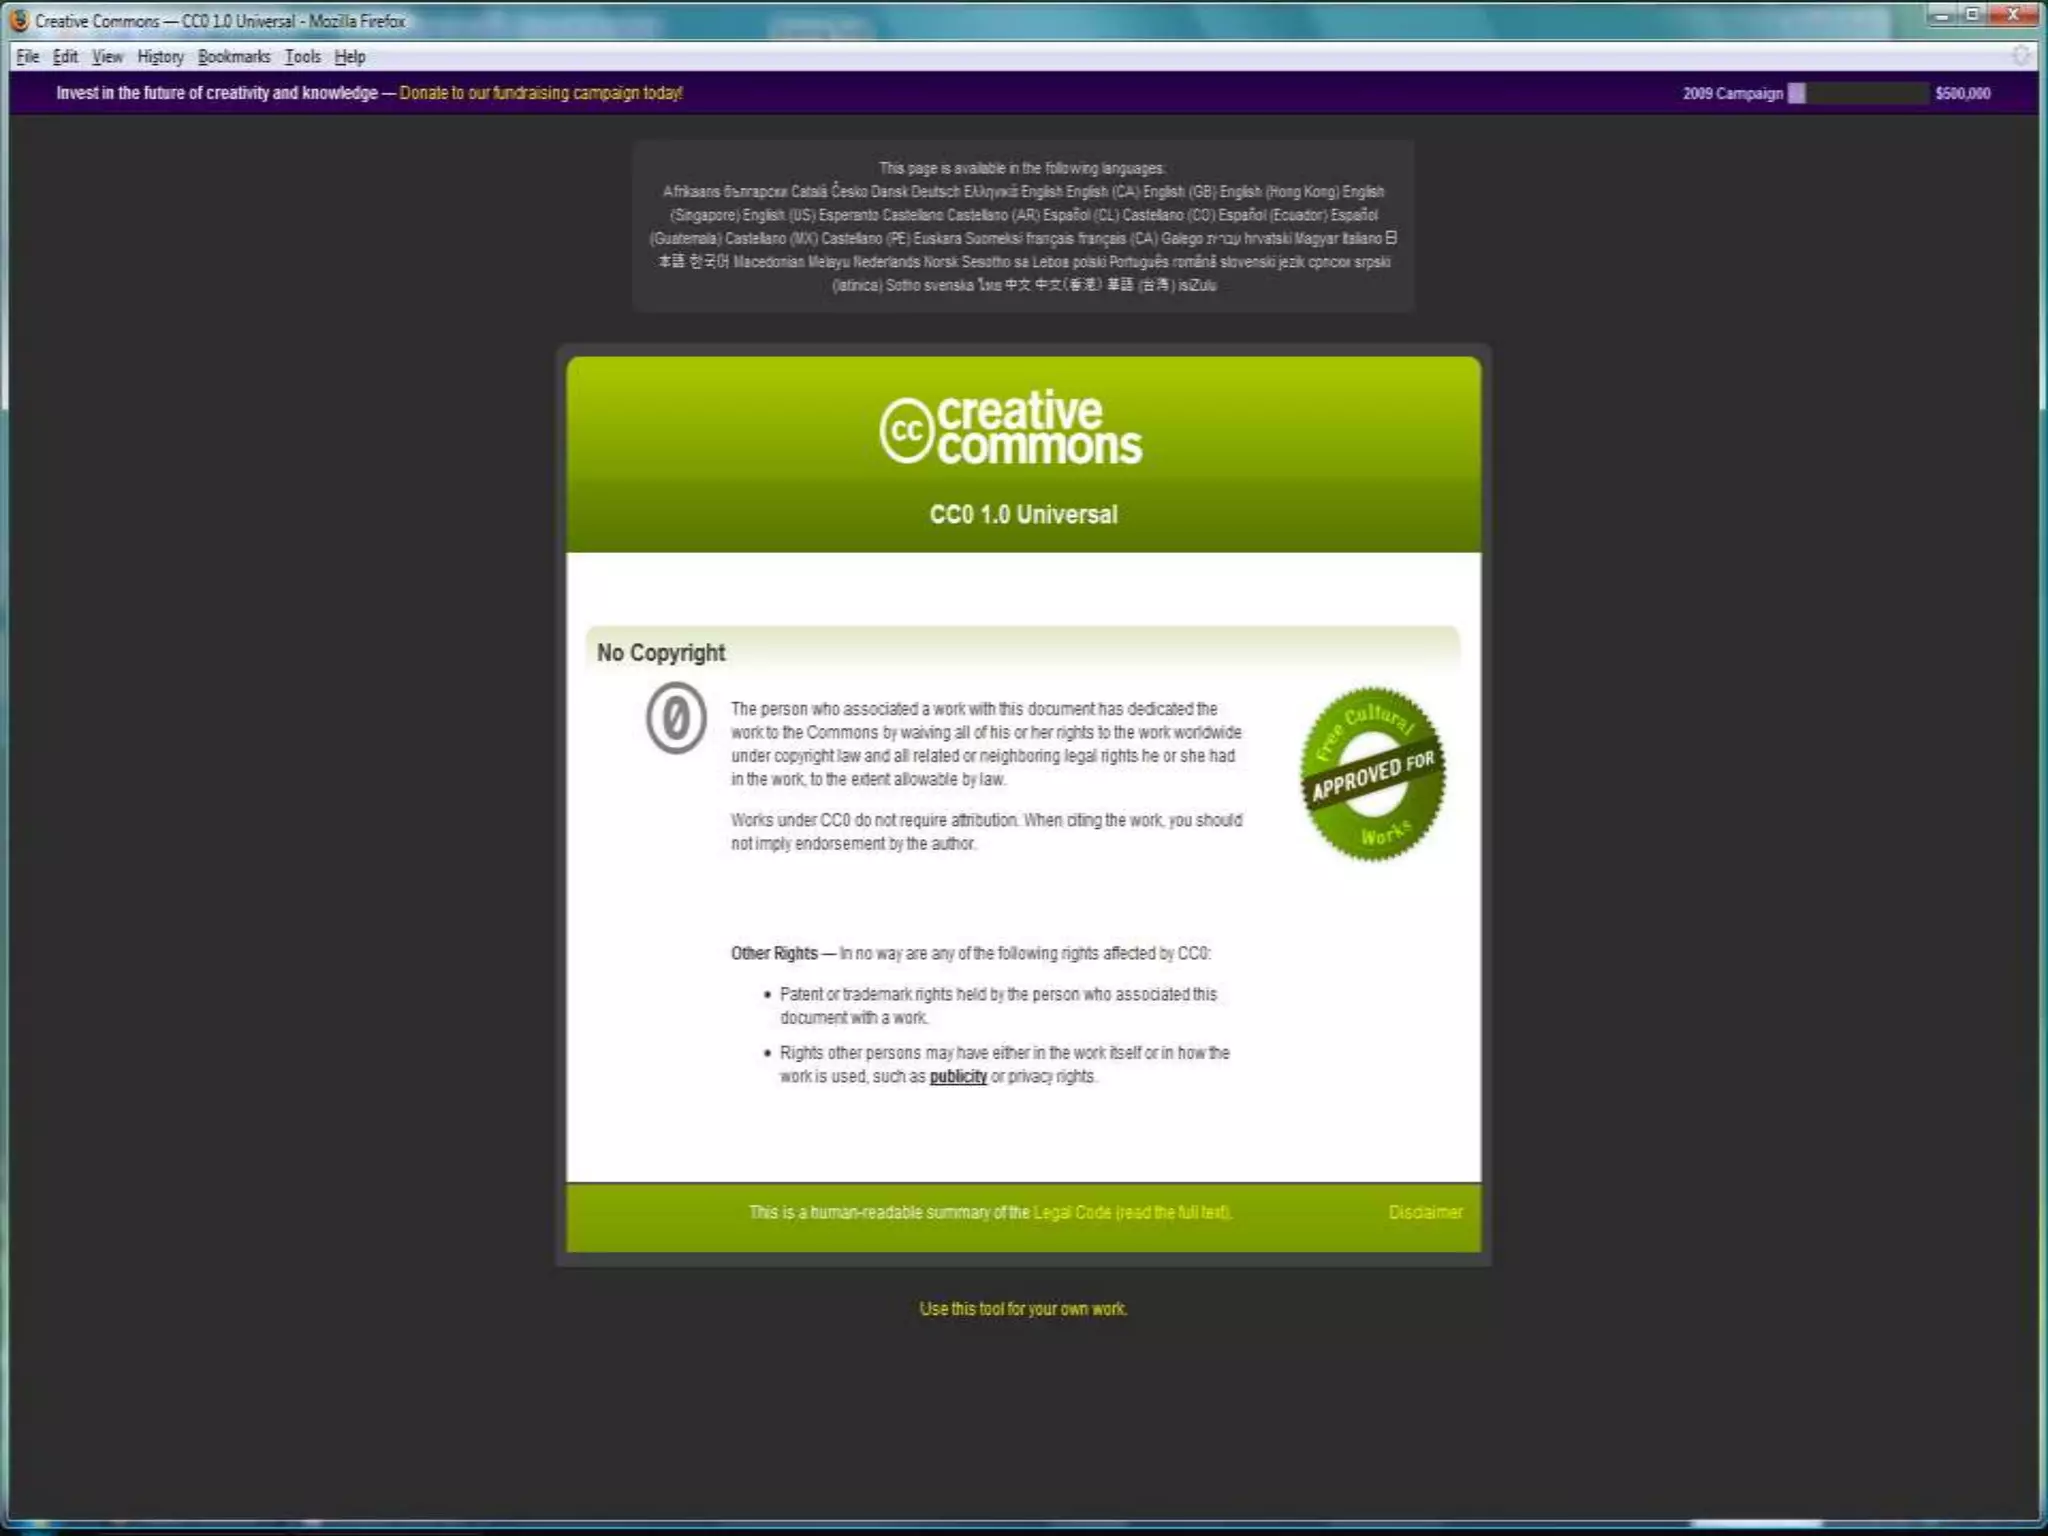This screenshot has width=2048, height=1536.
Task: Open the History menu
Action: point(160,57)
